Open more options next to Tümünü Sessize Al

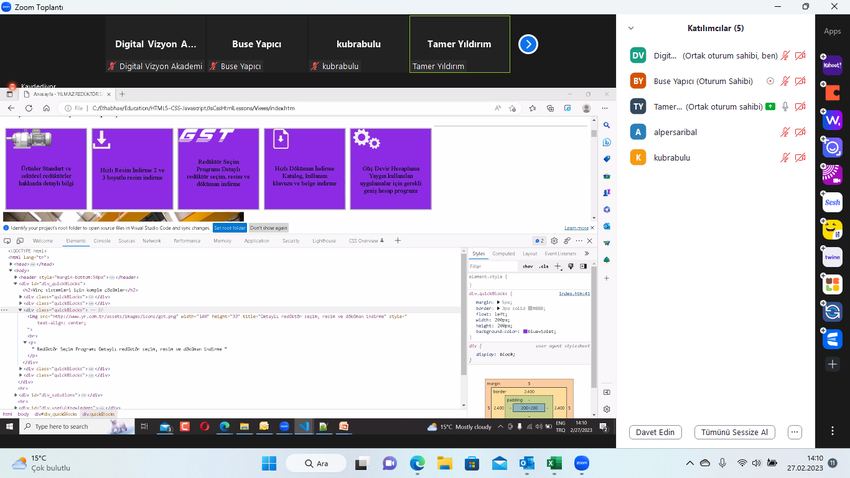point(795,432)
